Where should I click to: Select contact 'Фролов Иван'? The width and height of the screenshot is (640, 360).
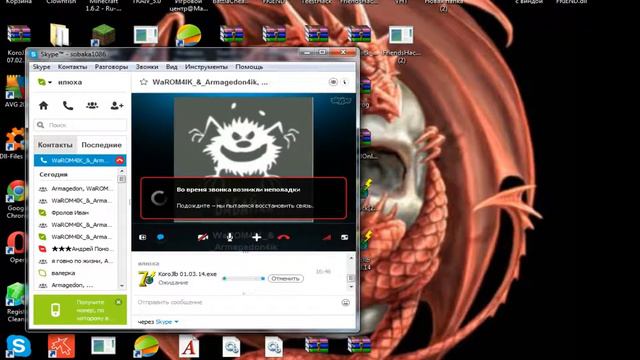coord(76,213)
